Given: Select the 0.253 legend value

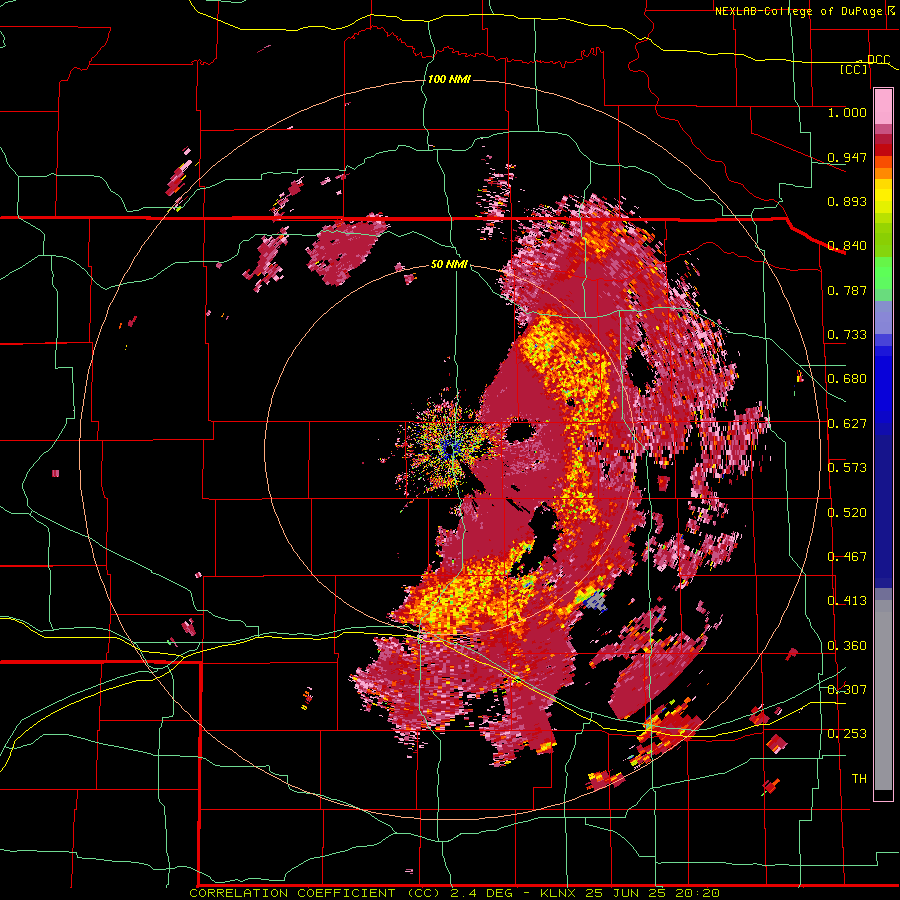Looking at the screenshot, I should click(x=847, y=734).
